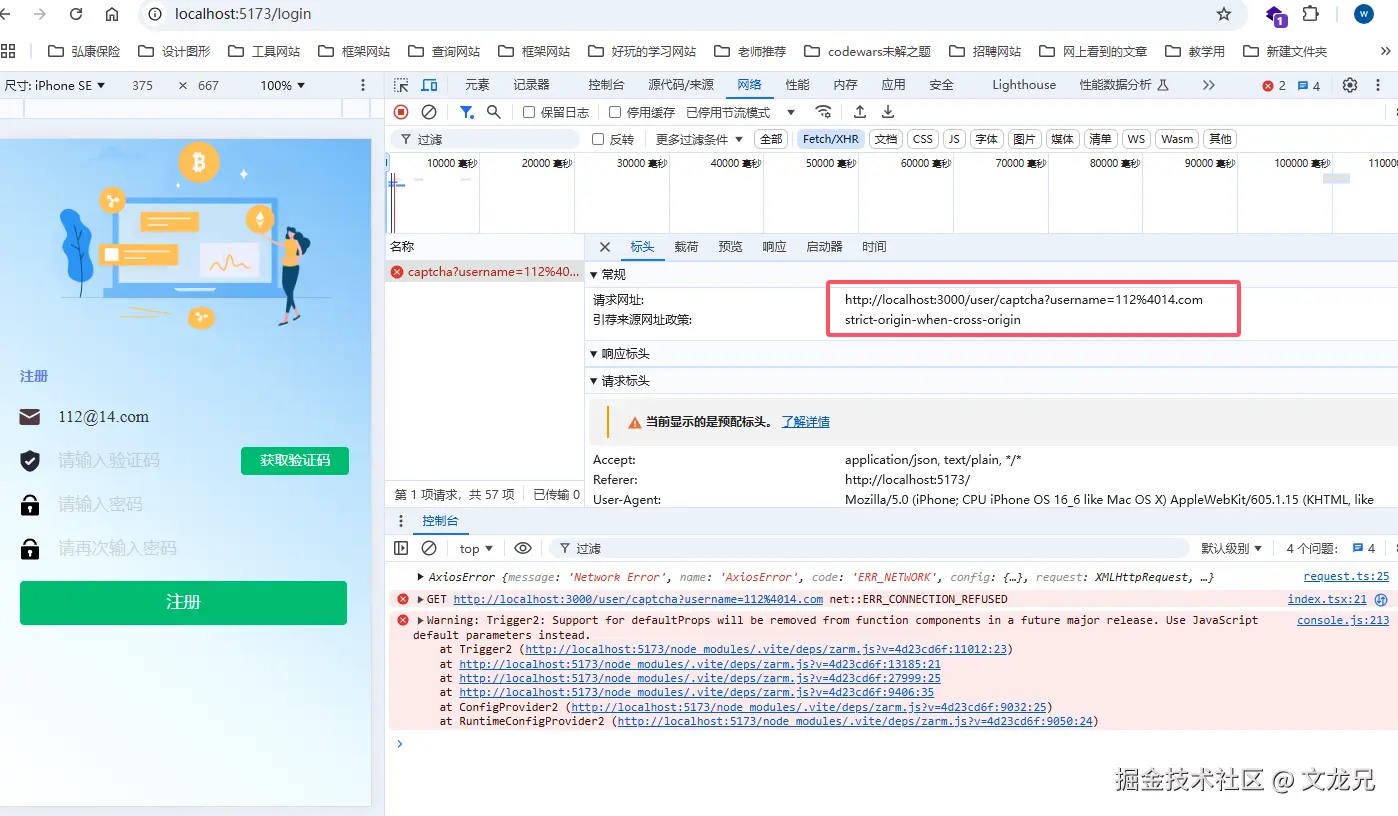Viewport: 1398px width, 816px height.
Task: Toggle the invert filter checkbox
Action: pyautogui.click(x=598, y=139)
